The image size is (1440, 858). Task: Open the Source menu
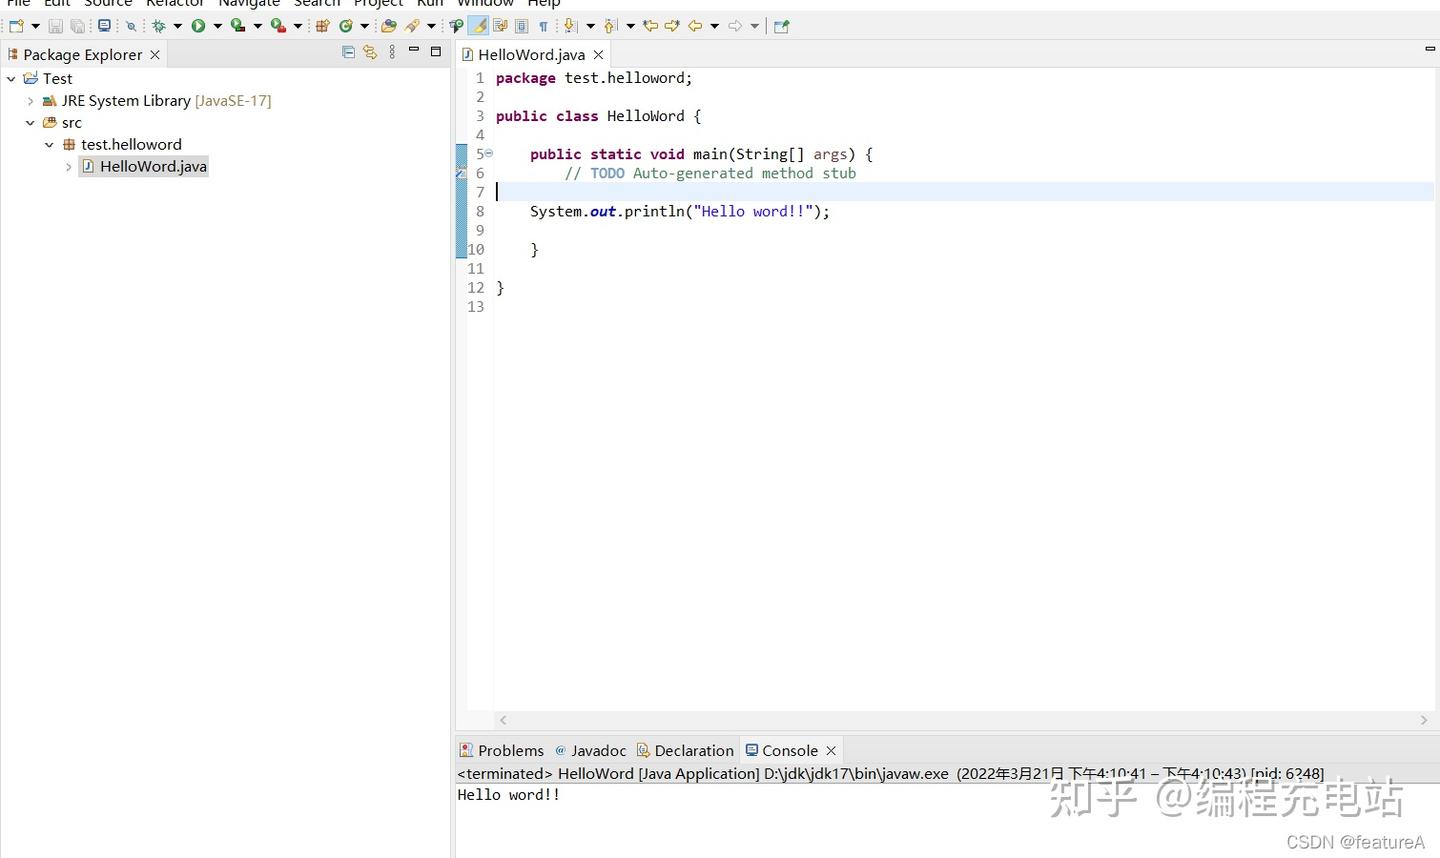[107, 4]
